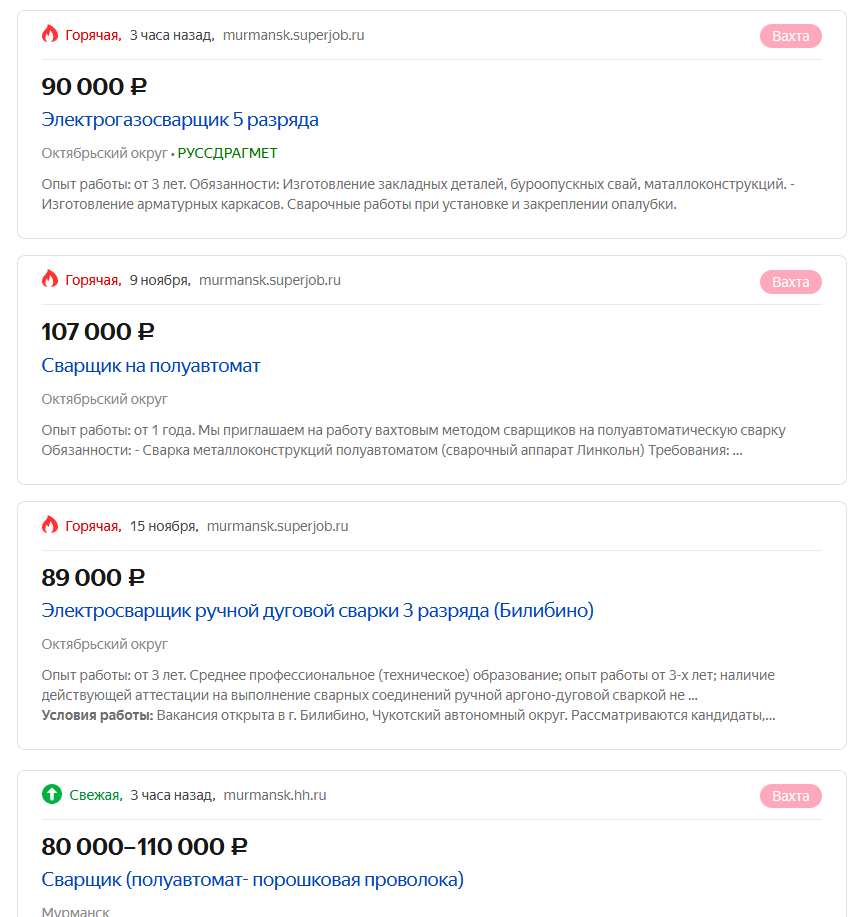856x917 pixels.
Task: Click murmansk.superjob.ru source dated 15 ноября
Action: [278, 526]
